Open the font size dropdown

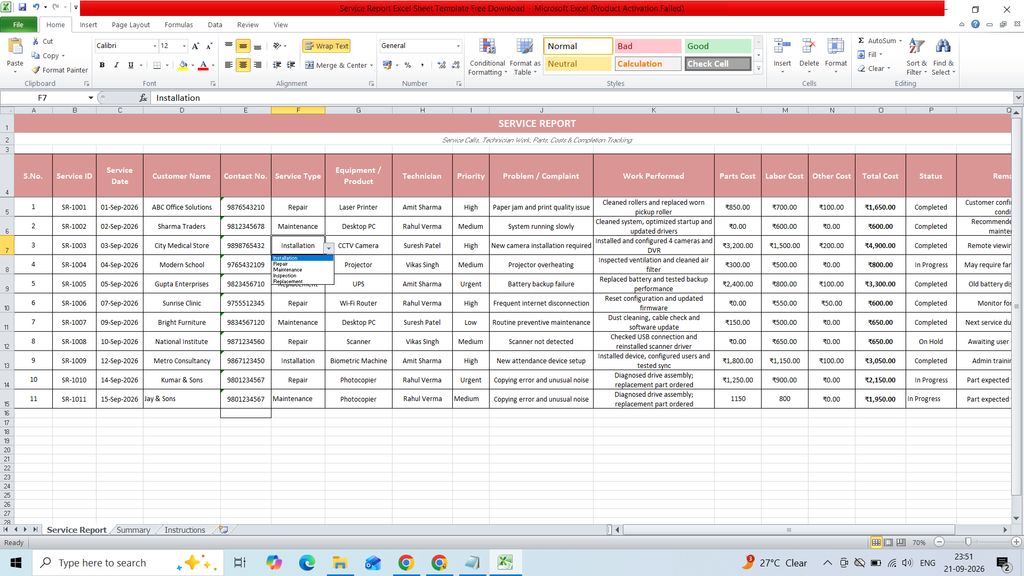click(x=184, y=46)
